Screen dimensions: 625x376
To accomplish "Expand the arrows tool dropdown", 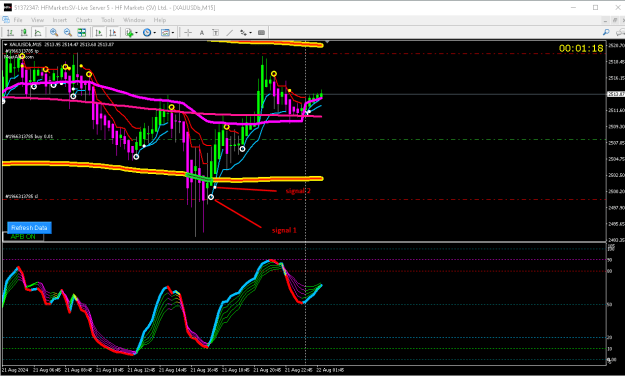I will click(x=251, y=33).
